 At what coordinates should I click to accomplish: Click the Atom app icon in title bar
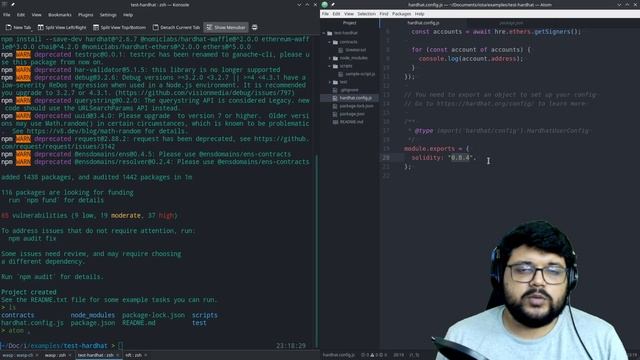click(325, 4)
